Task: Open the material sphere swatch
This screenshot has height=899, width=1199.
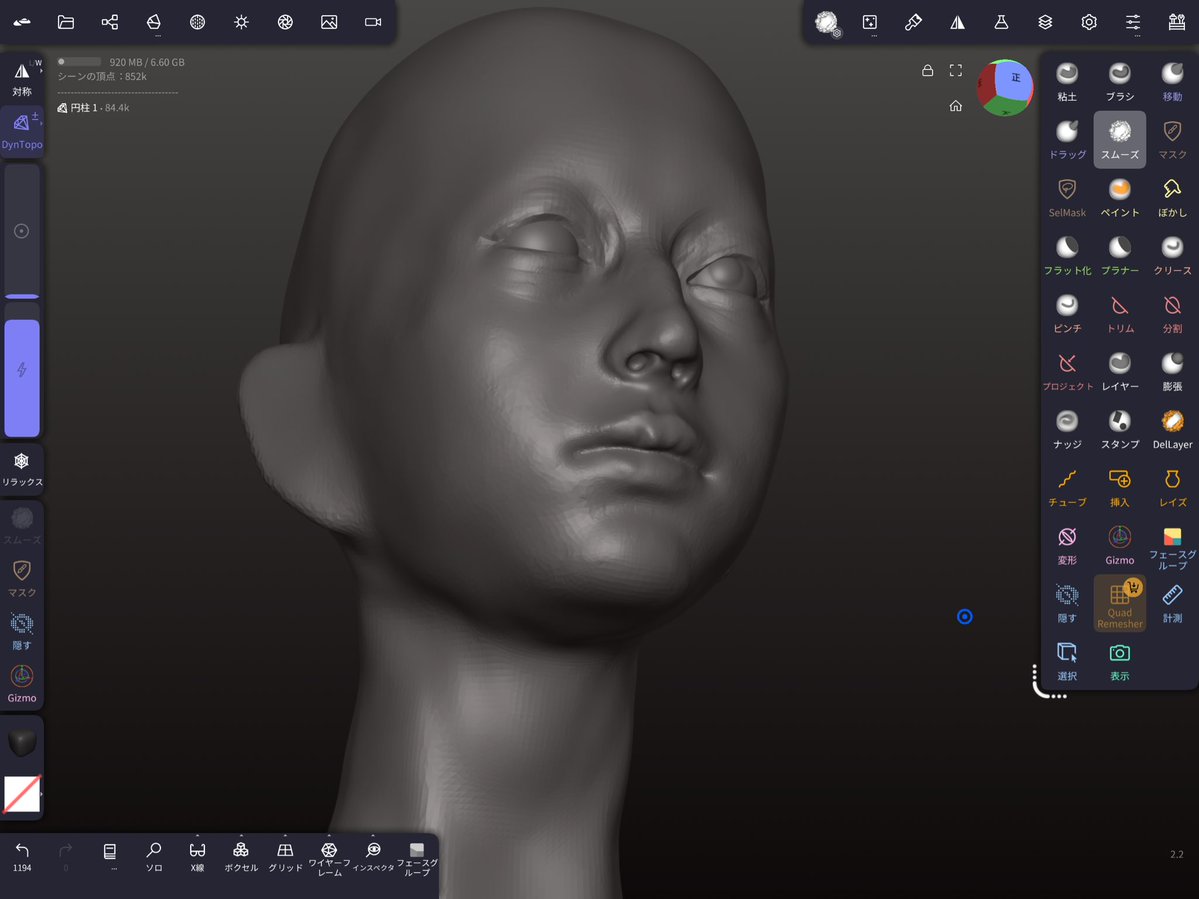Action: pos(22,742)
